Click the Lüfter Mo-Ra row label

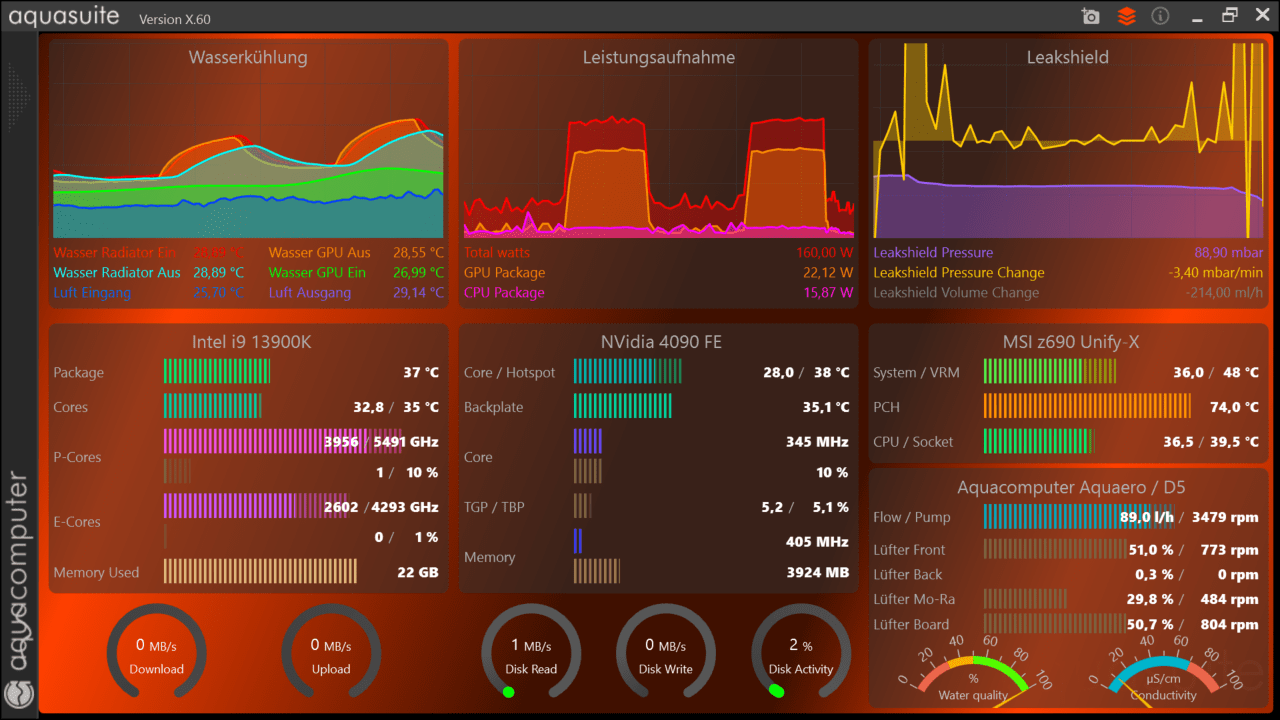point(914,599)
